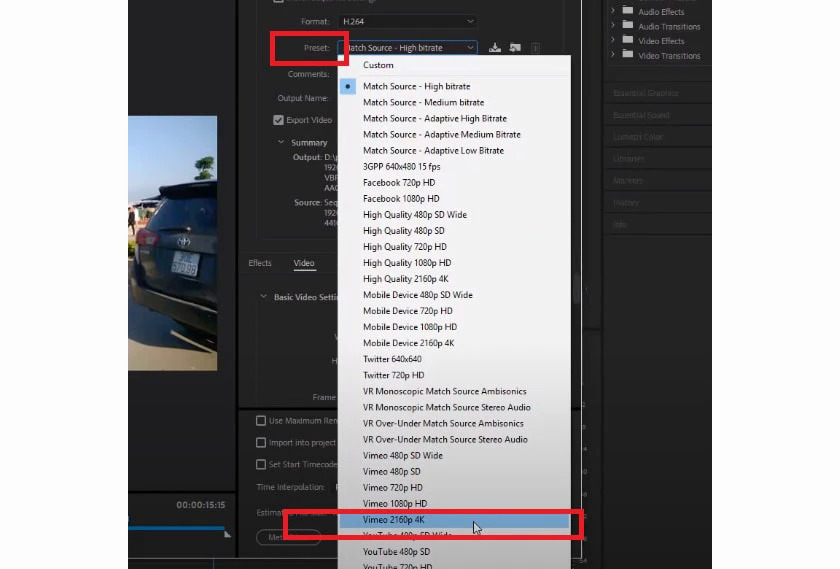Select Match Source - High bitrate preset
Viewport: 840px width, 569px height.
(454, 86)
